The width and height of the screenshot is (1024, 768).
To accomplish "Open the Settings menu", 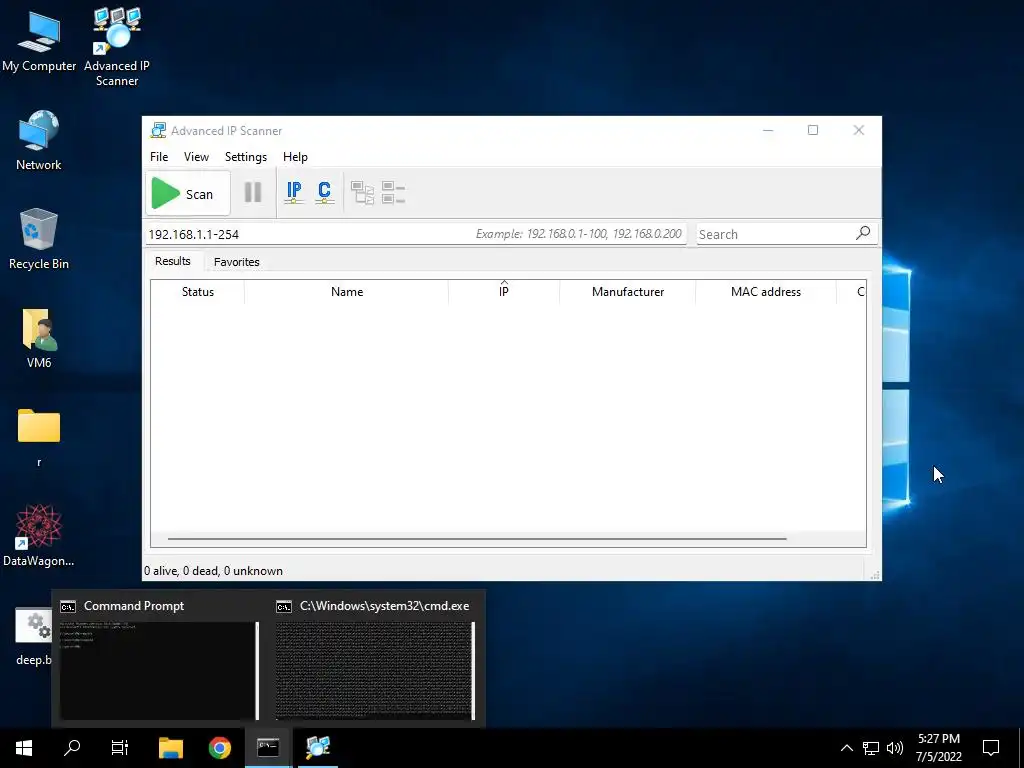I will coord(246,157).
